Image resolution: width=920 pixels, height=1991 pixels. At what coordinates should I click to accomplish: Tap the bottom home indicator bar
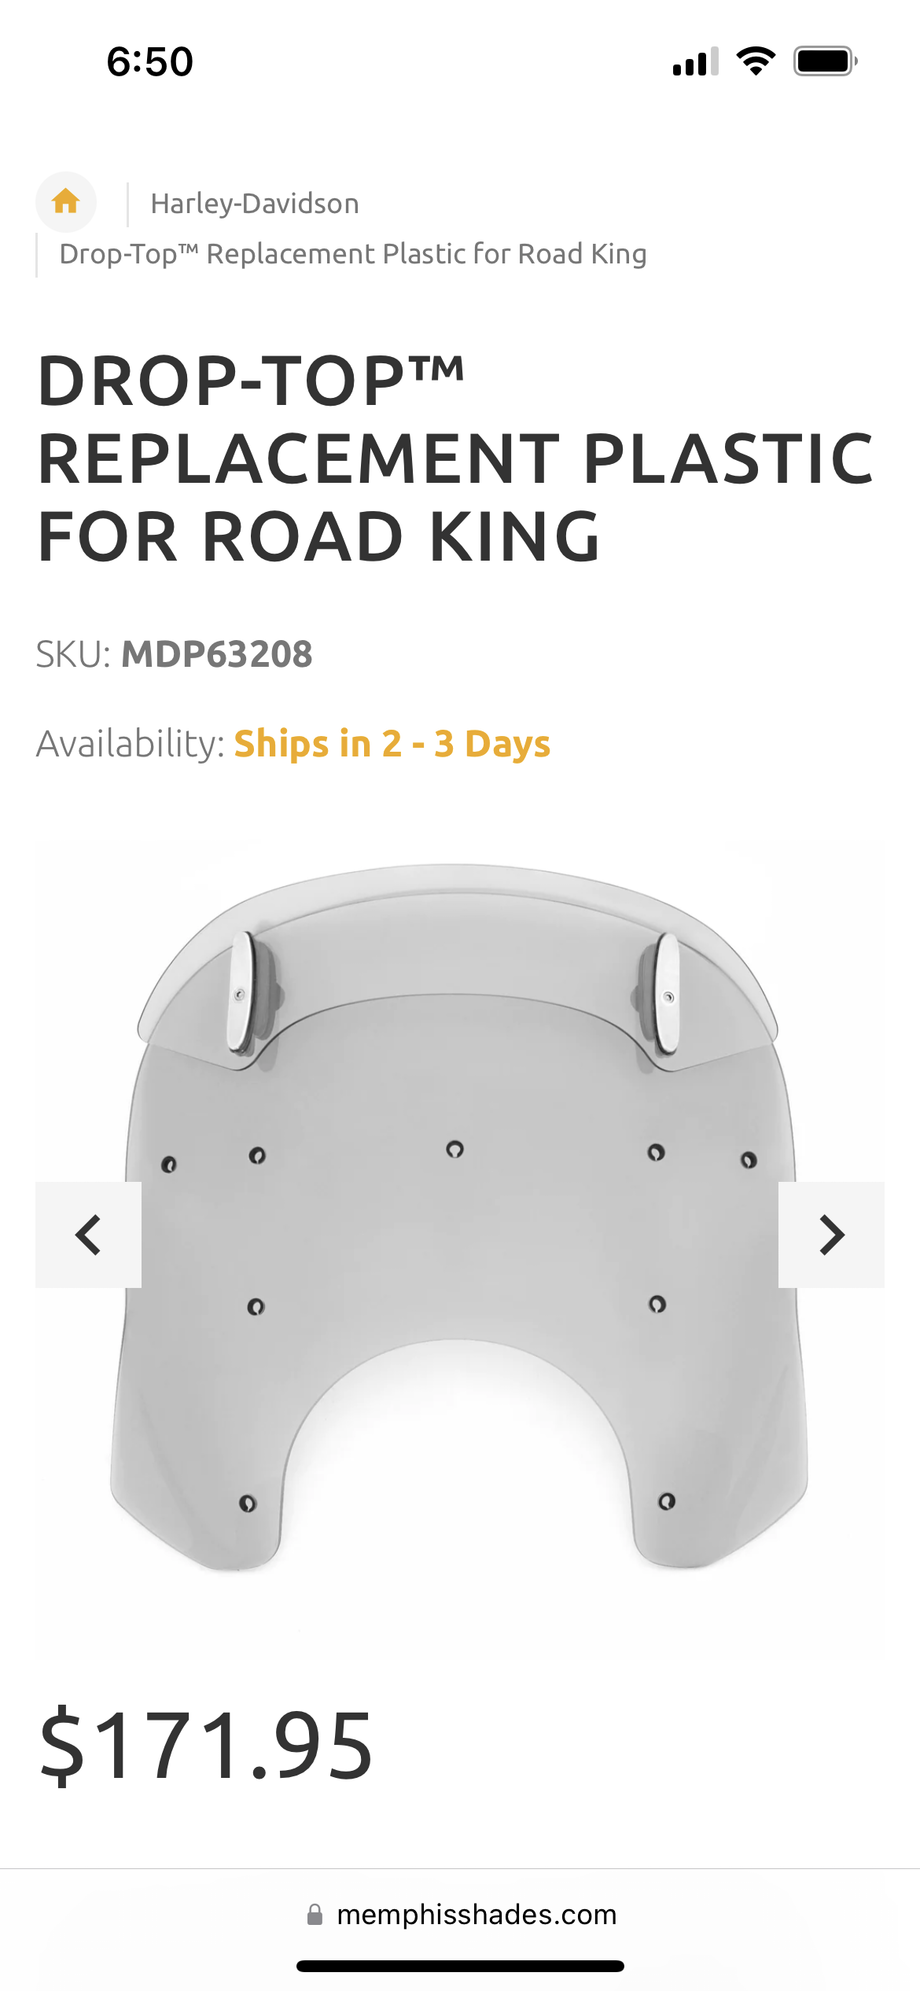[x=461, y=1966]
